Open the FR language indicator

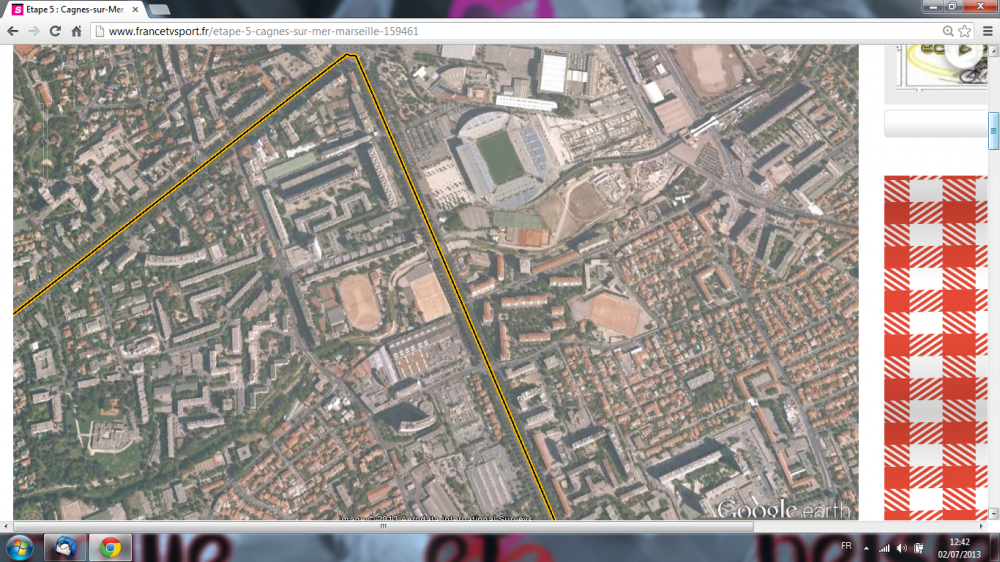click(846, 546)
